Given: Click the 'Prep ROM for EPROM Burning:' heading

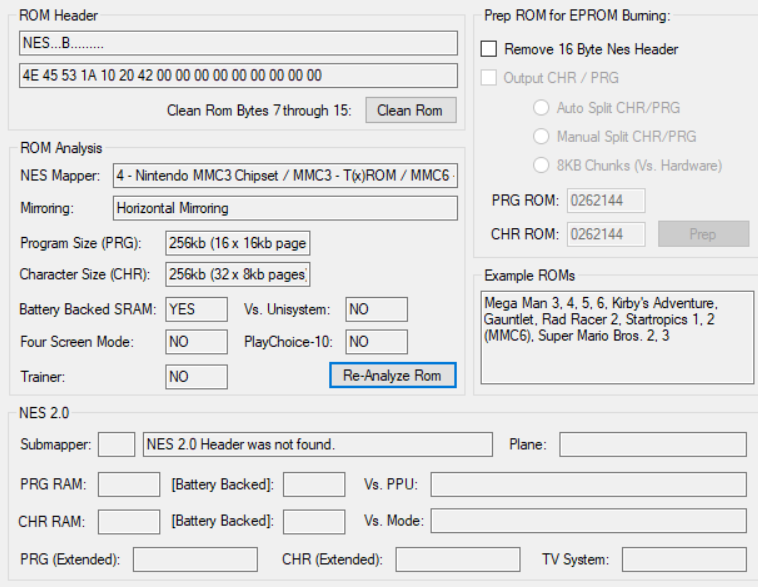Looking at the screenshot, I should click(x=577, y=15).
